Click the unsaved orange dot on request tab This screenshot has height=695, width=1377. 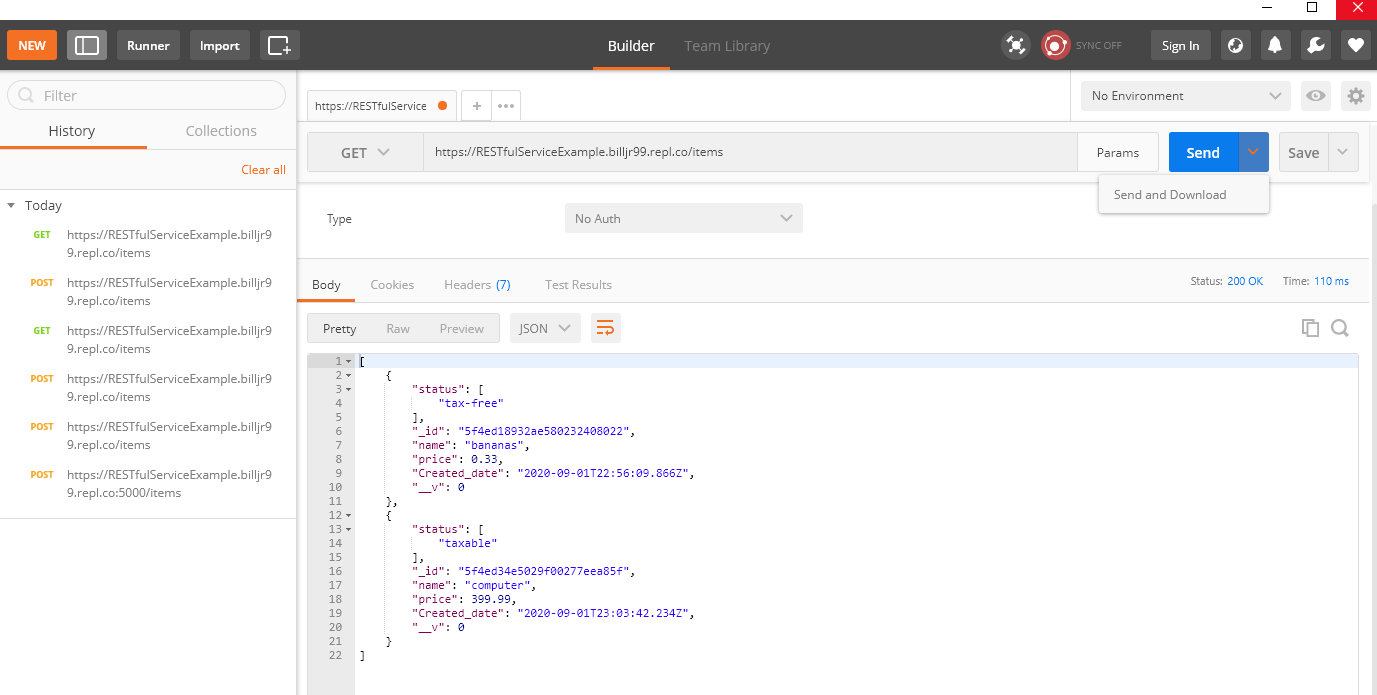(442, 105)
